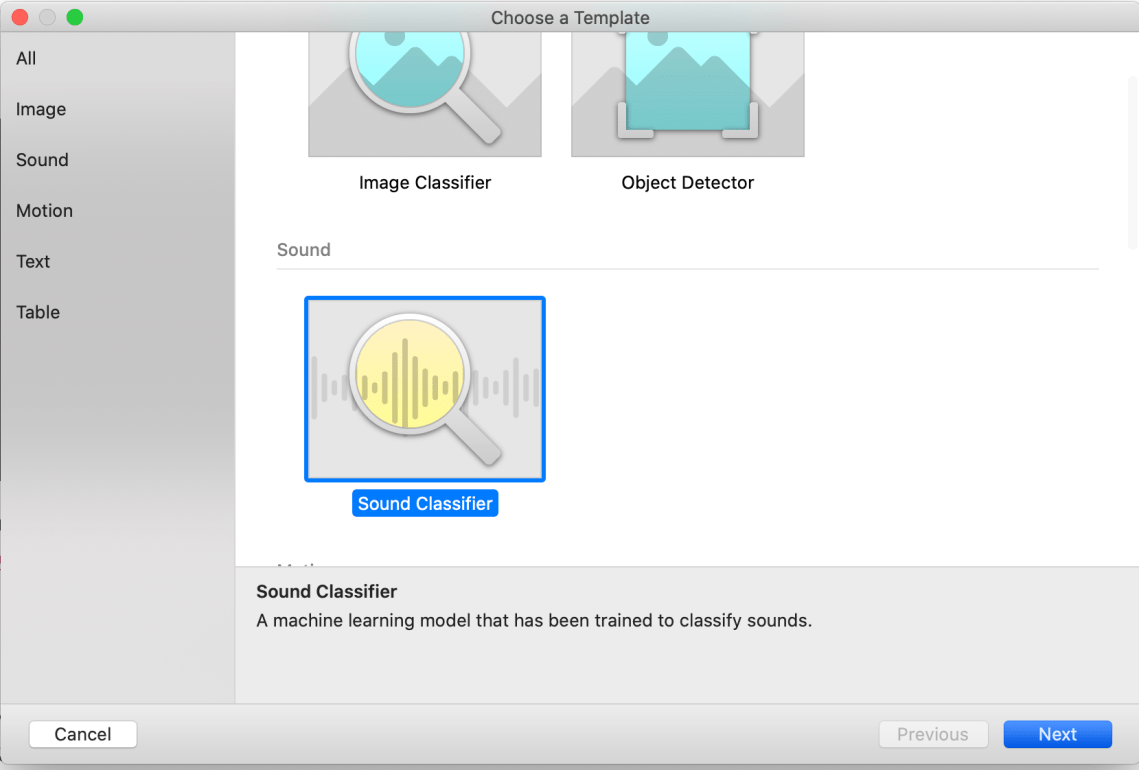This screenshot has width=1139, height=770.
Task: Select the Sound Classifier template icon
Action: tap(424, 388)
